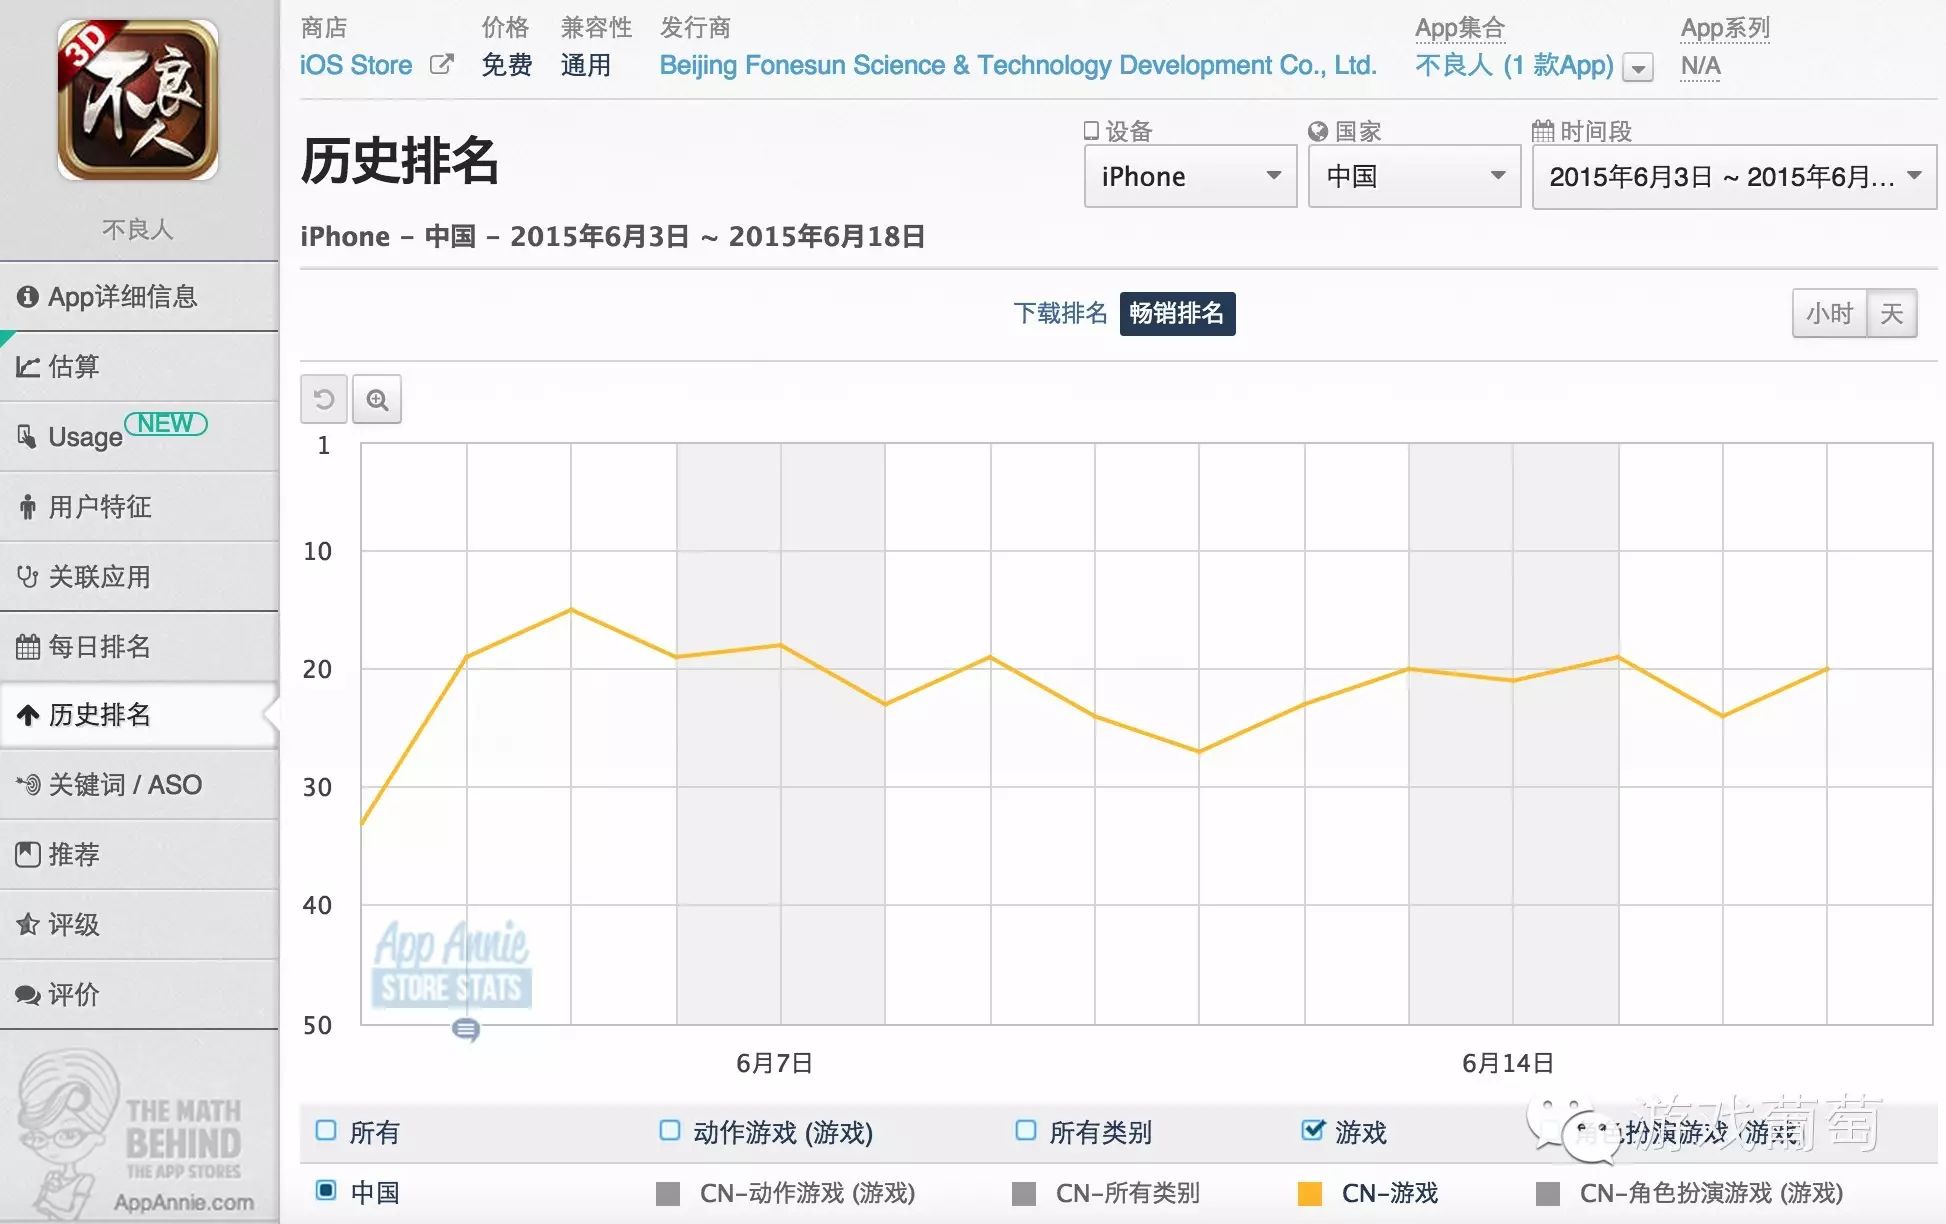Click the calendar icon beside 时间段 label
The height and width of the screenshot is (1224, 1946).
click(x=1543, y=131)
